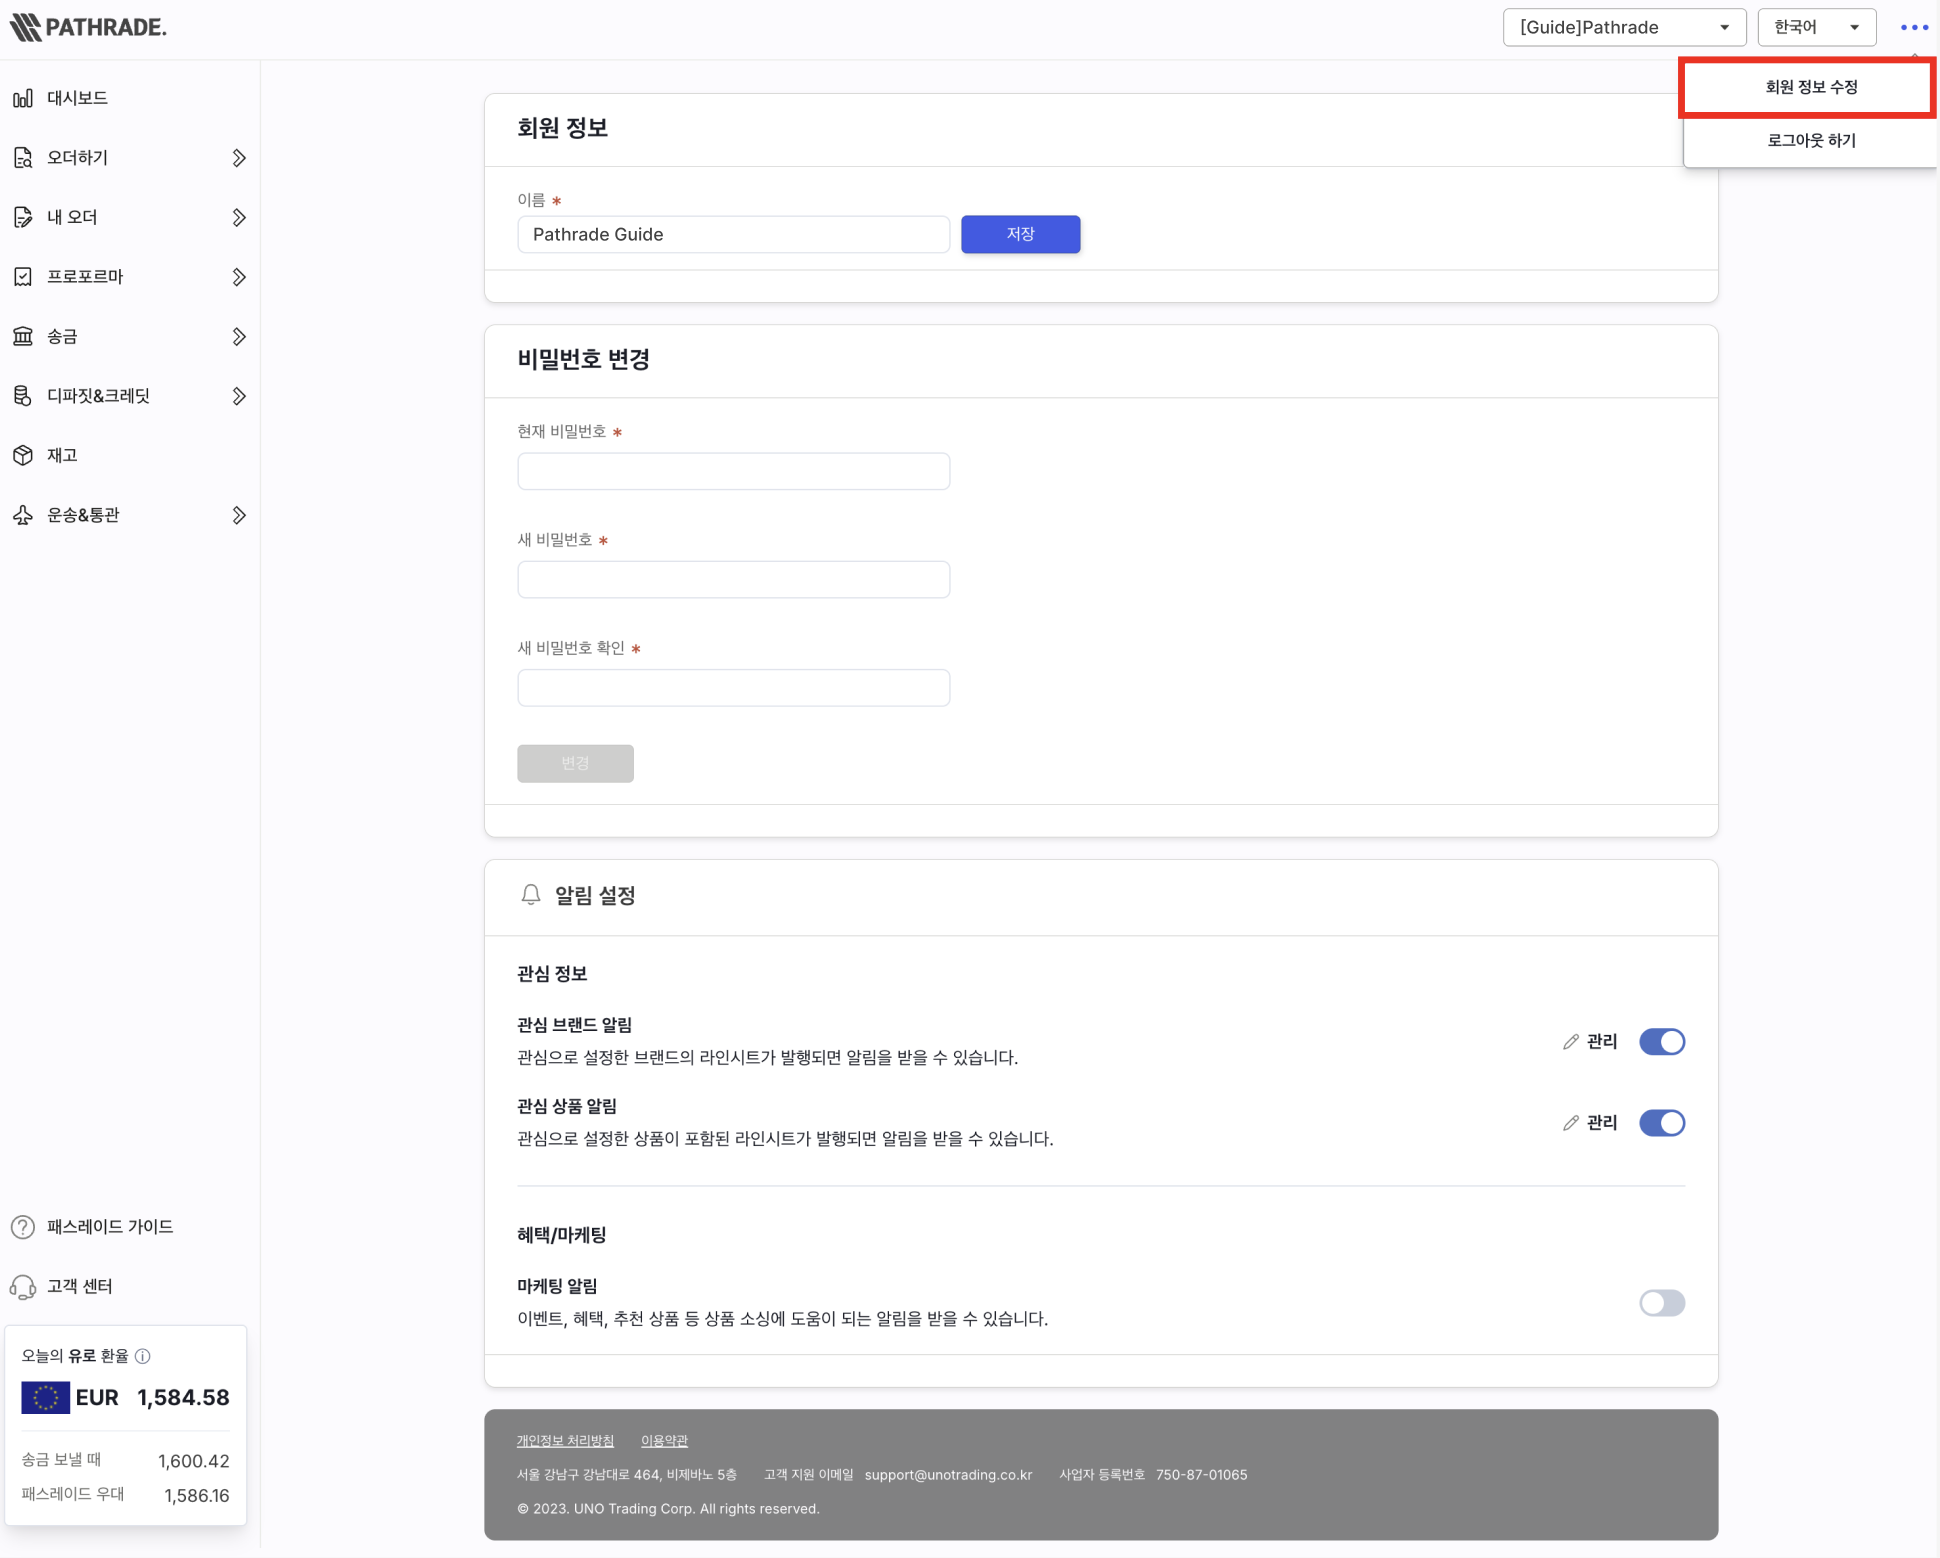Click the 고객 센터 headset icon

(x=23, y=1287)
